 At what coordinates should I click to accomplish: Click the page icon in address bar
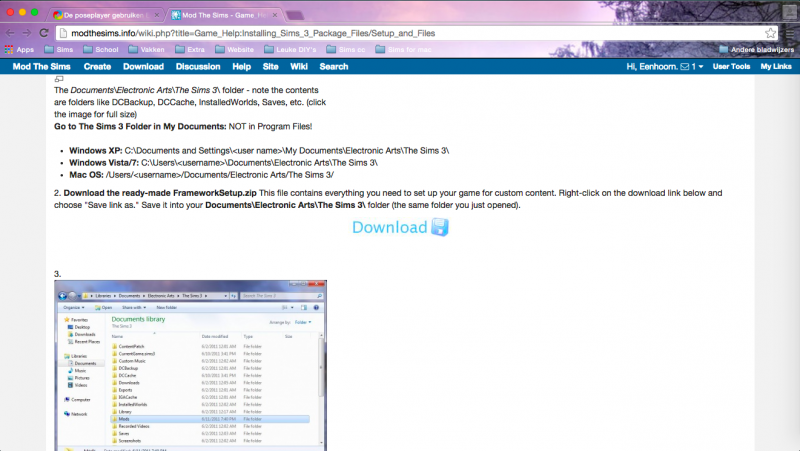pos(63,33)
